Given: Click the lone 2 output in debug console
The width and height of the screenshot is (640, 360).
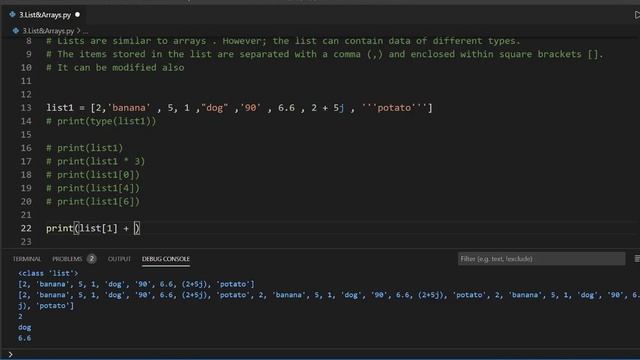Looking at the screenshot, I should click(20, 316).
